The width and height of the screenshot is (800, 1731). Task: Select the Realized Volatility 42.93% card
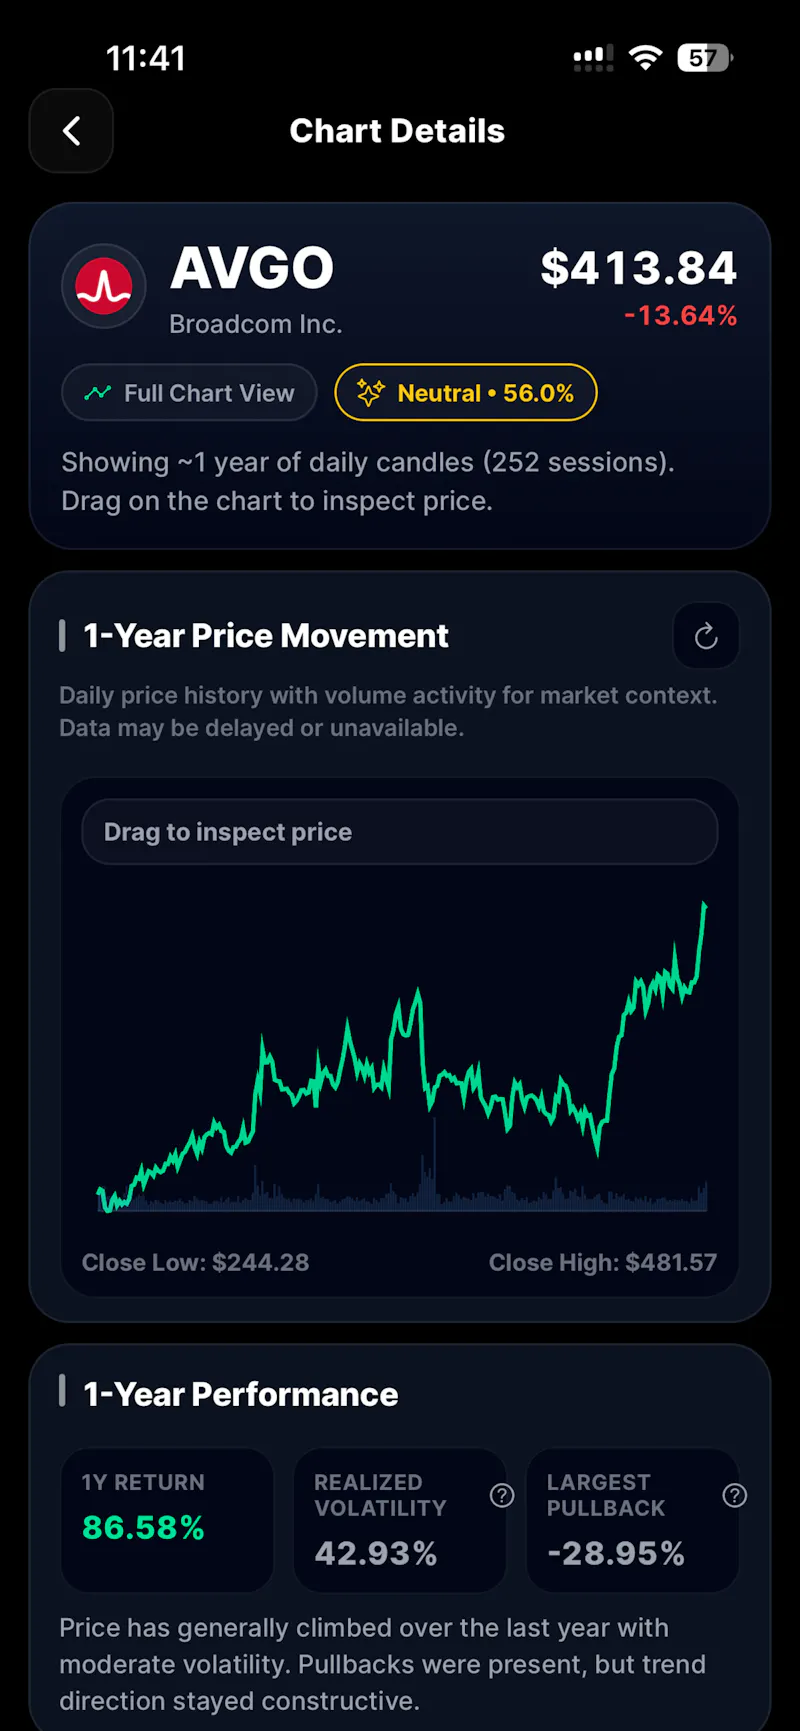pos(400,1520)
